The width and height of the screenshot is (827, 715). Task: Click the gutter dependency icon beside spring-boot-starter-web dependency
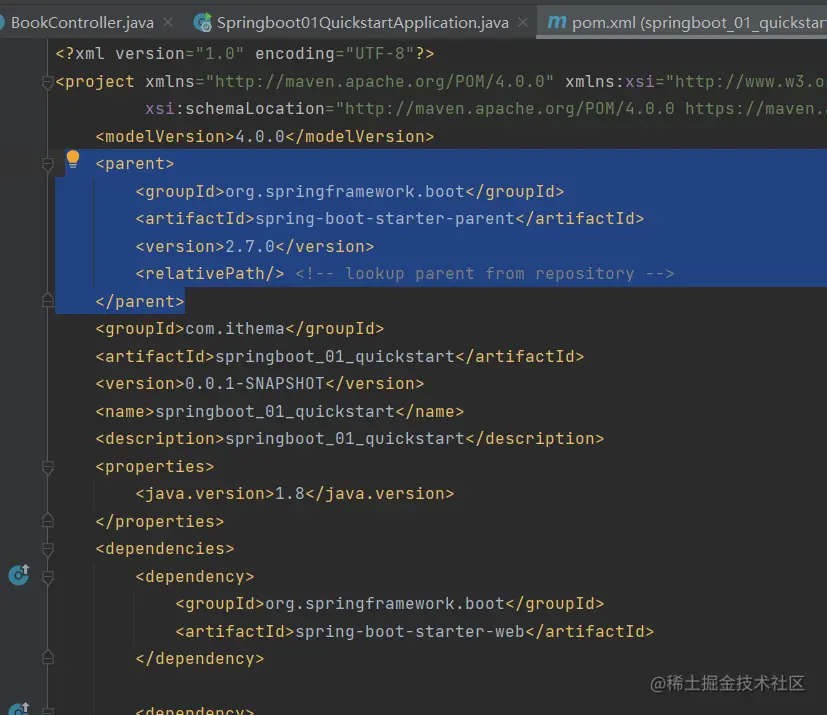coord(19,575)
